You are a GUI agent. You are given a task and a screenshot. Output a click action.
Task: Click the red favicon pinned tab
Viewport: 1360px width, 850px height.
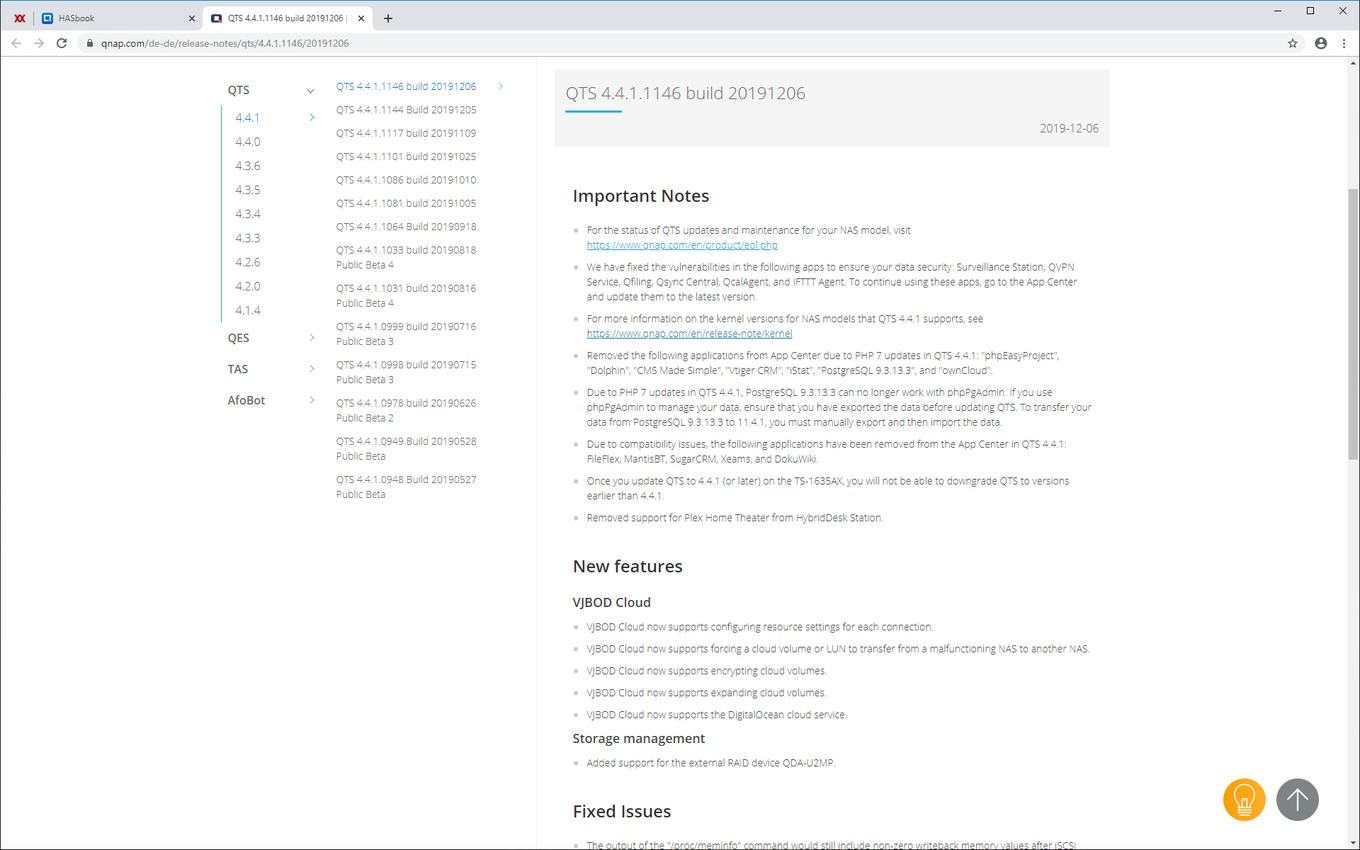pyautogui.click(x=19, y=18)
